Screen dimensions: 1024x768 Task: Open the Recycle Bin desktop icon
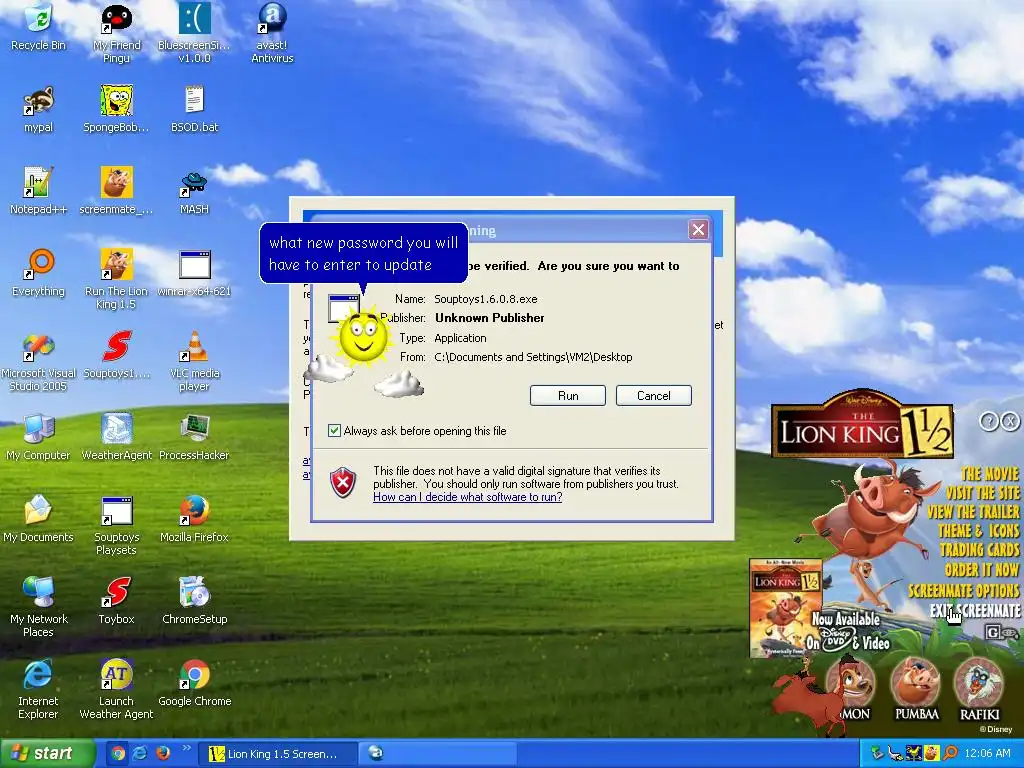tap(39, 26)
